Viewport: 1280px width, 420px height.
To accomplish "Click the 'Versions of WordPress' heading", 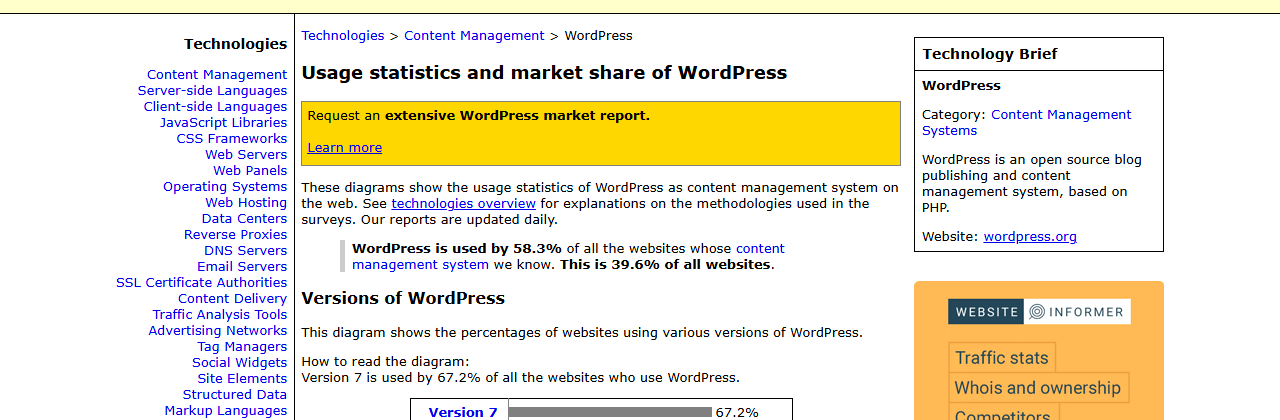I will [403, 298].
